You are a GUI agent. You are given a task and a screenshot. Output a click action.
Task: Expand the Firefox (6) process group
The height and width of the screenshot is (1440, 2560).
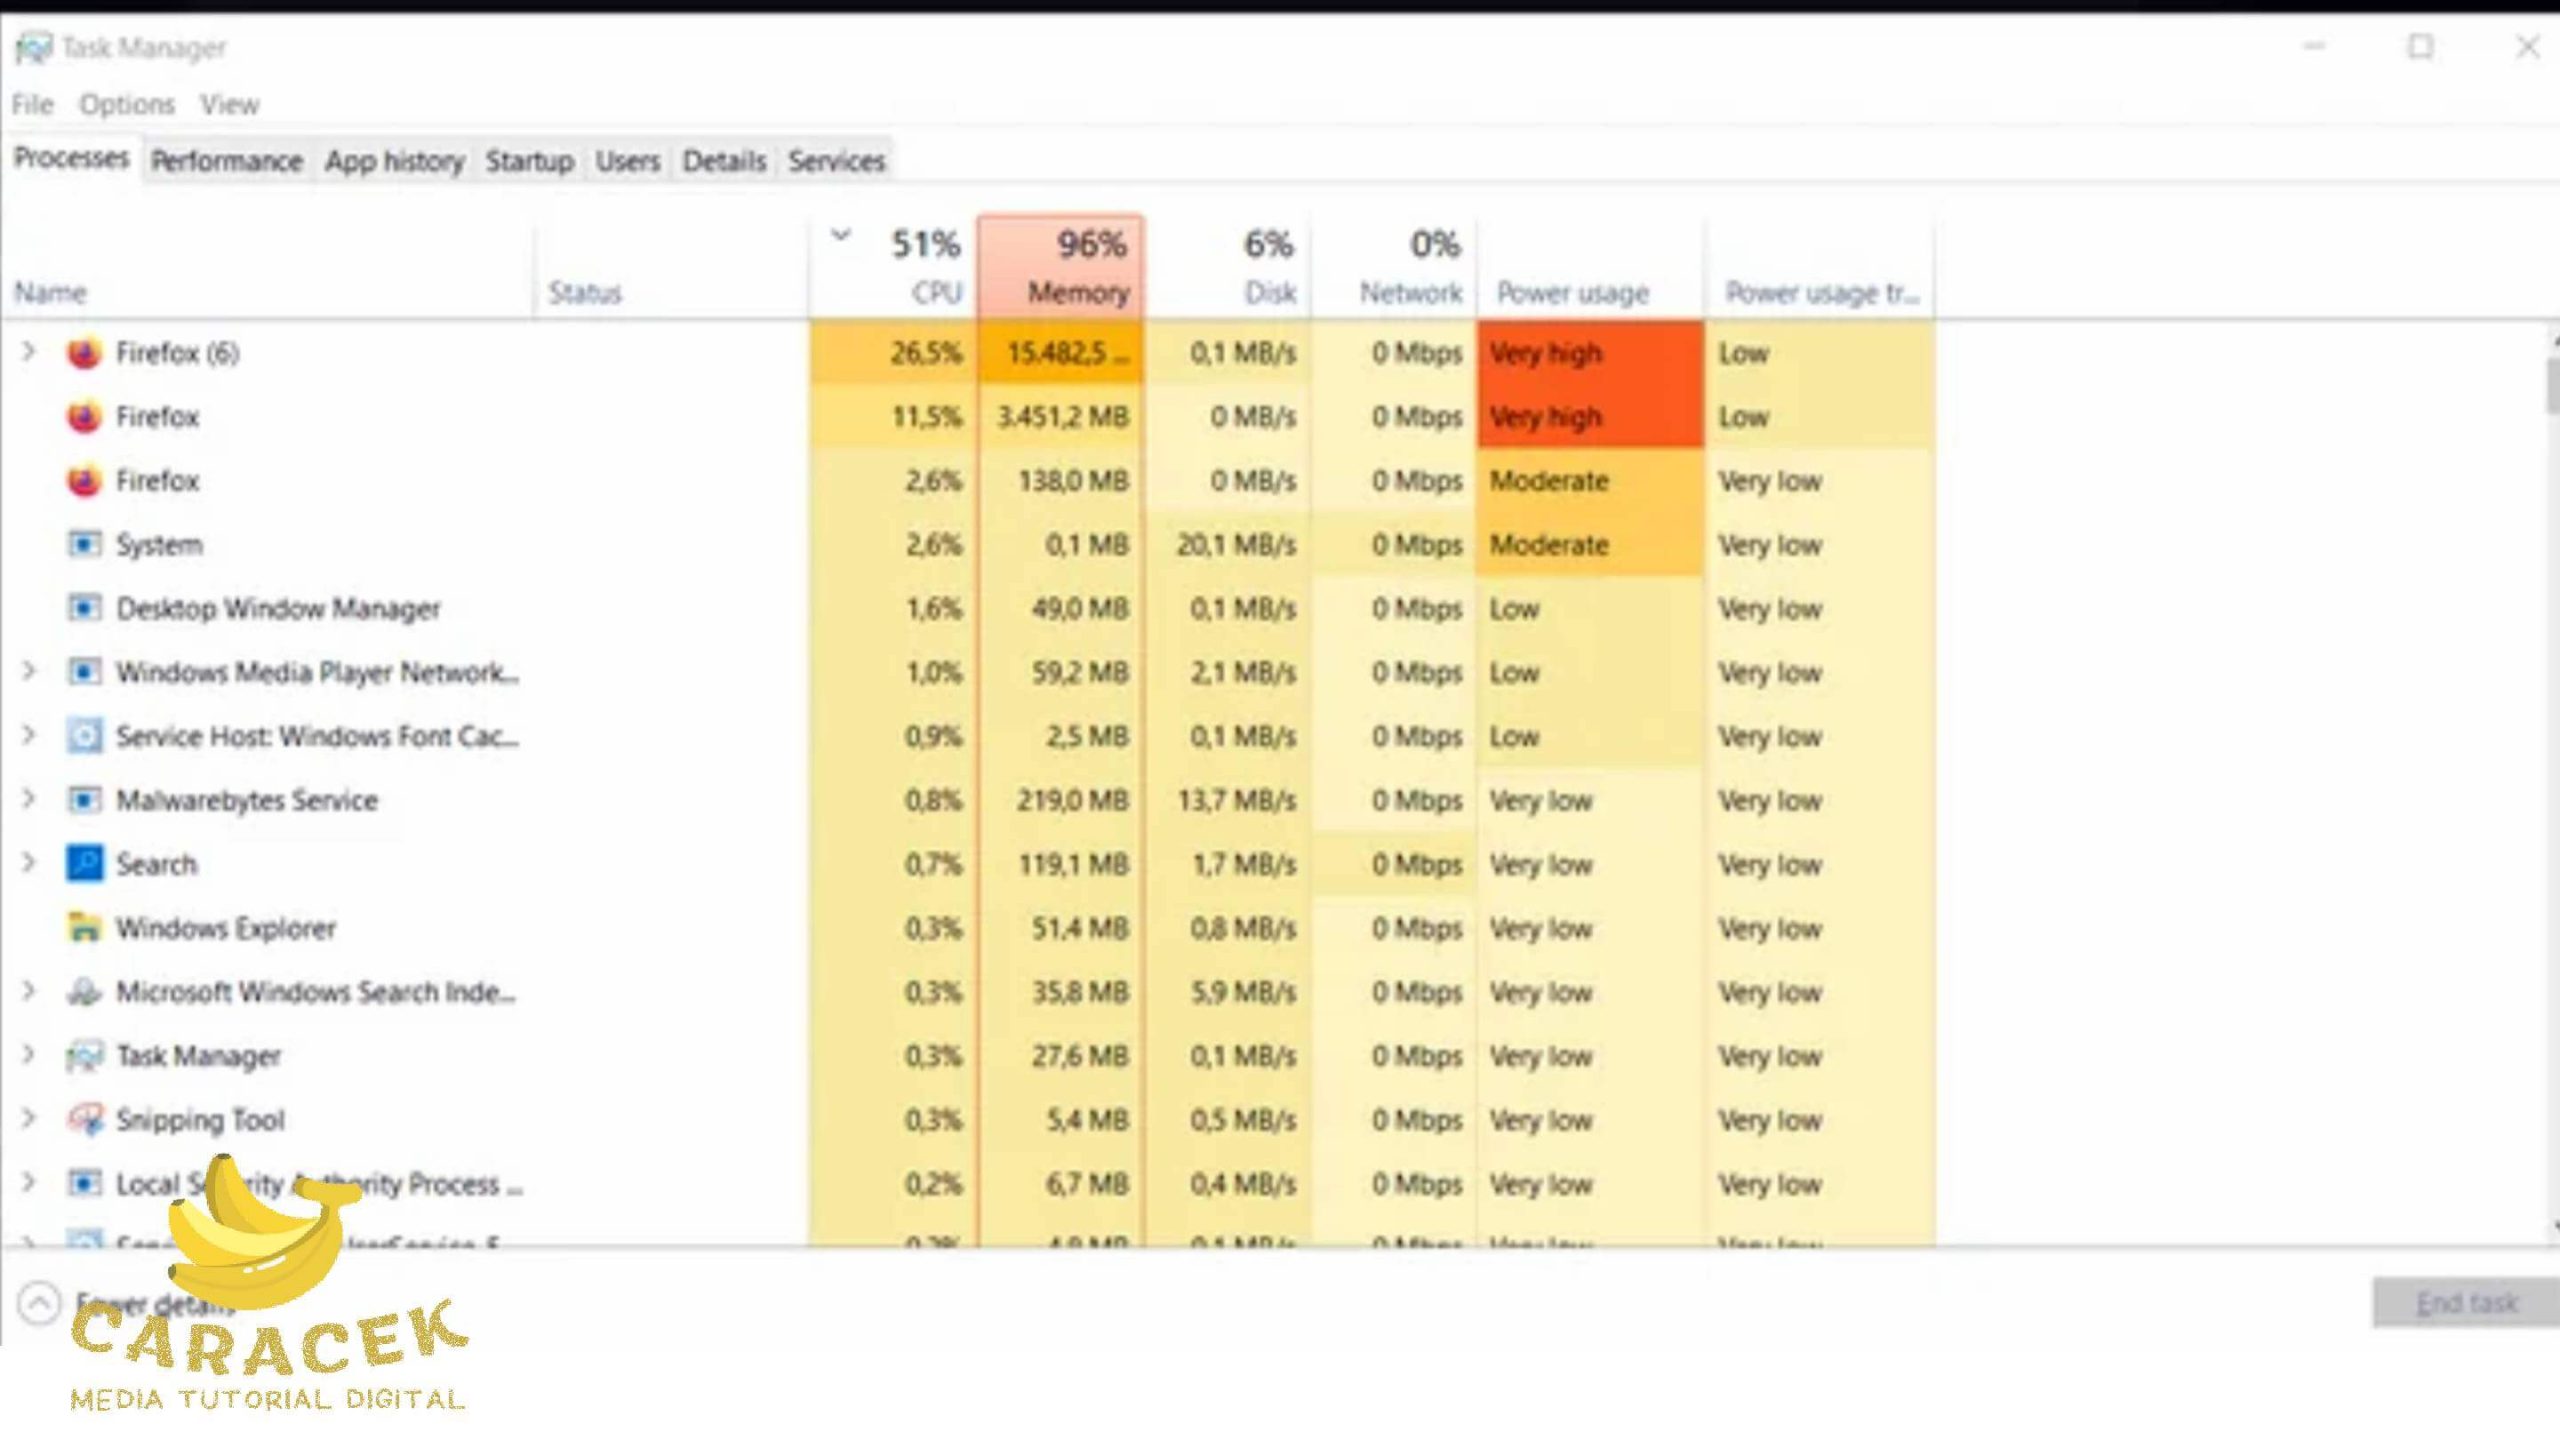[x=29, y=352]
